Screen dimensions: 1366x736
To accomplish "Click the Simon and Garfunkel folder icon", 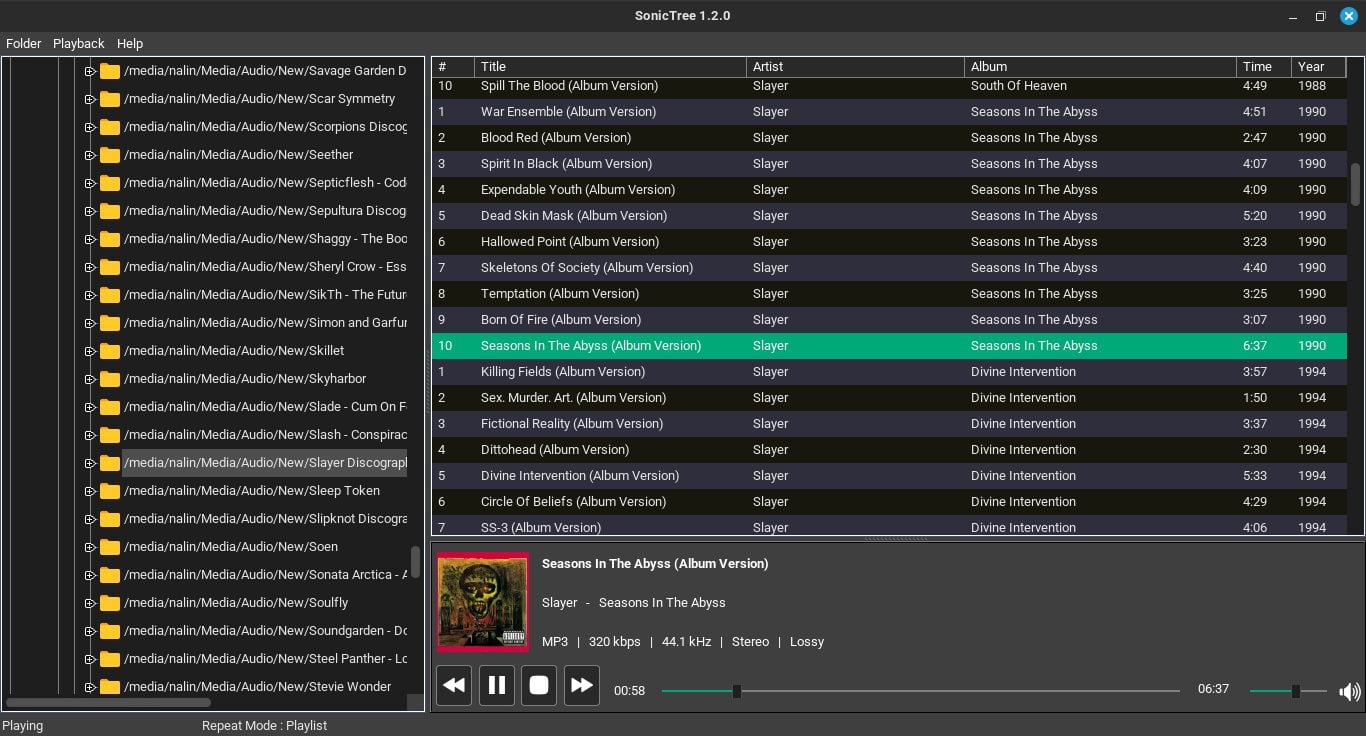I will 110,323.
